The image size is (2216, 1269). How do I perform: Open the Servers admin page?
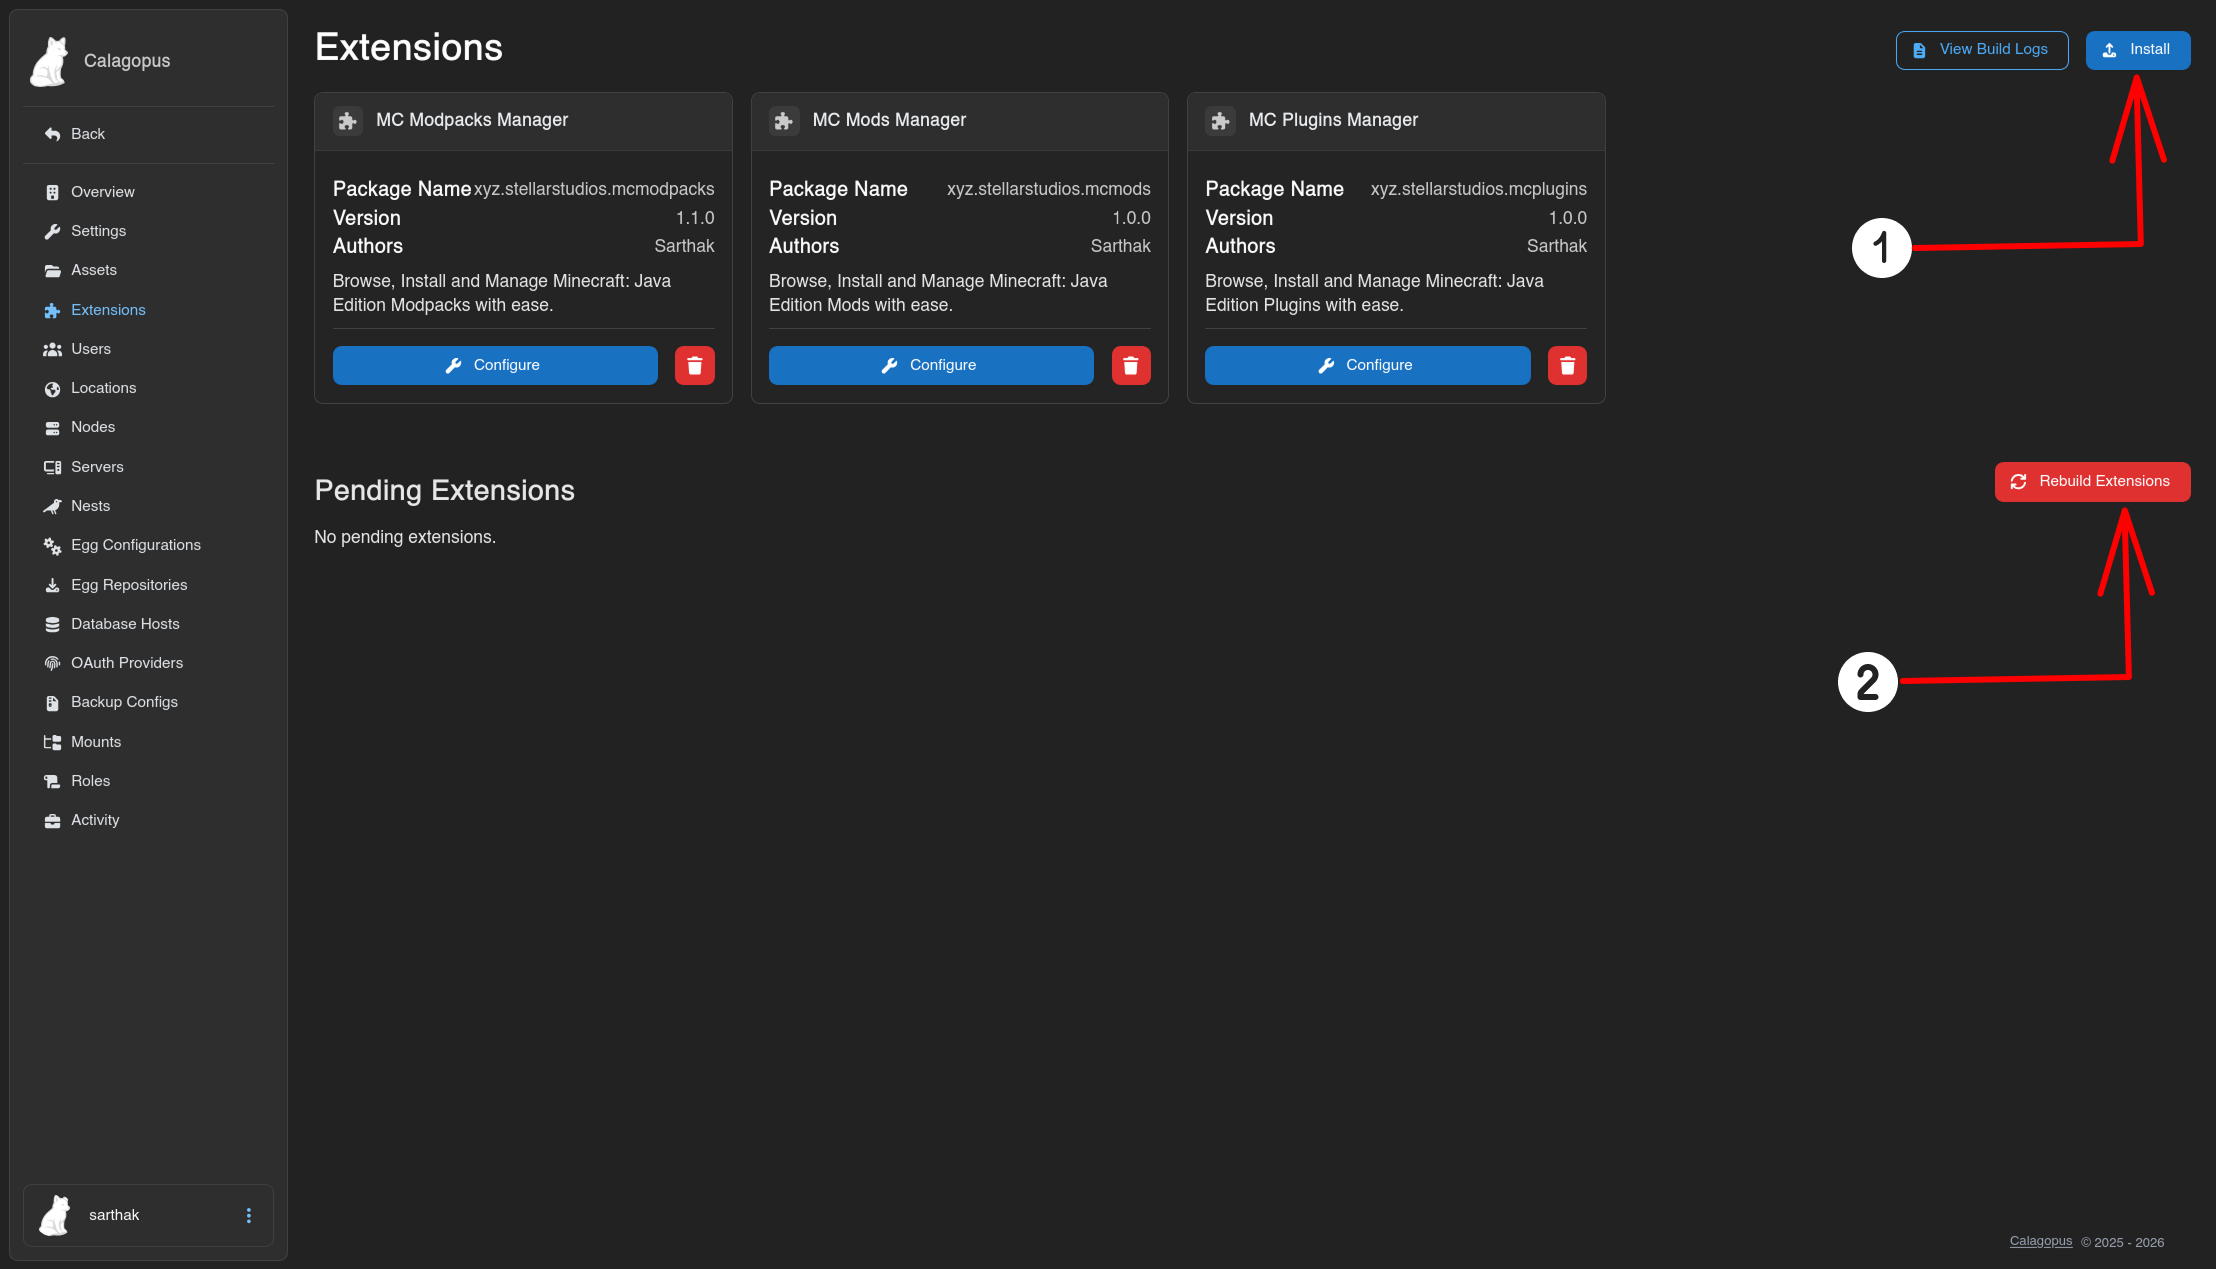point(97,467)
